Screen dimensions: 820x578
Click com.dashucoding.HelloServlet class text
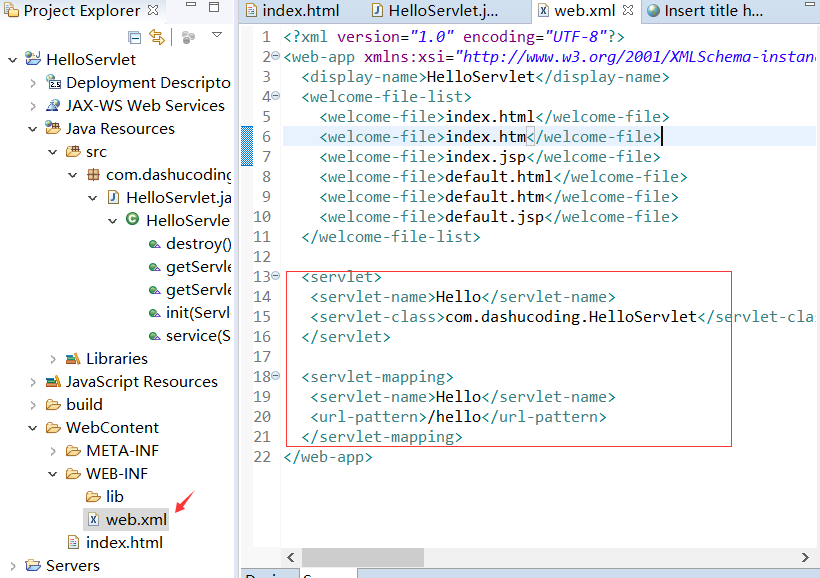571,317
